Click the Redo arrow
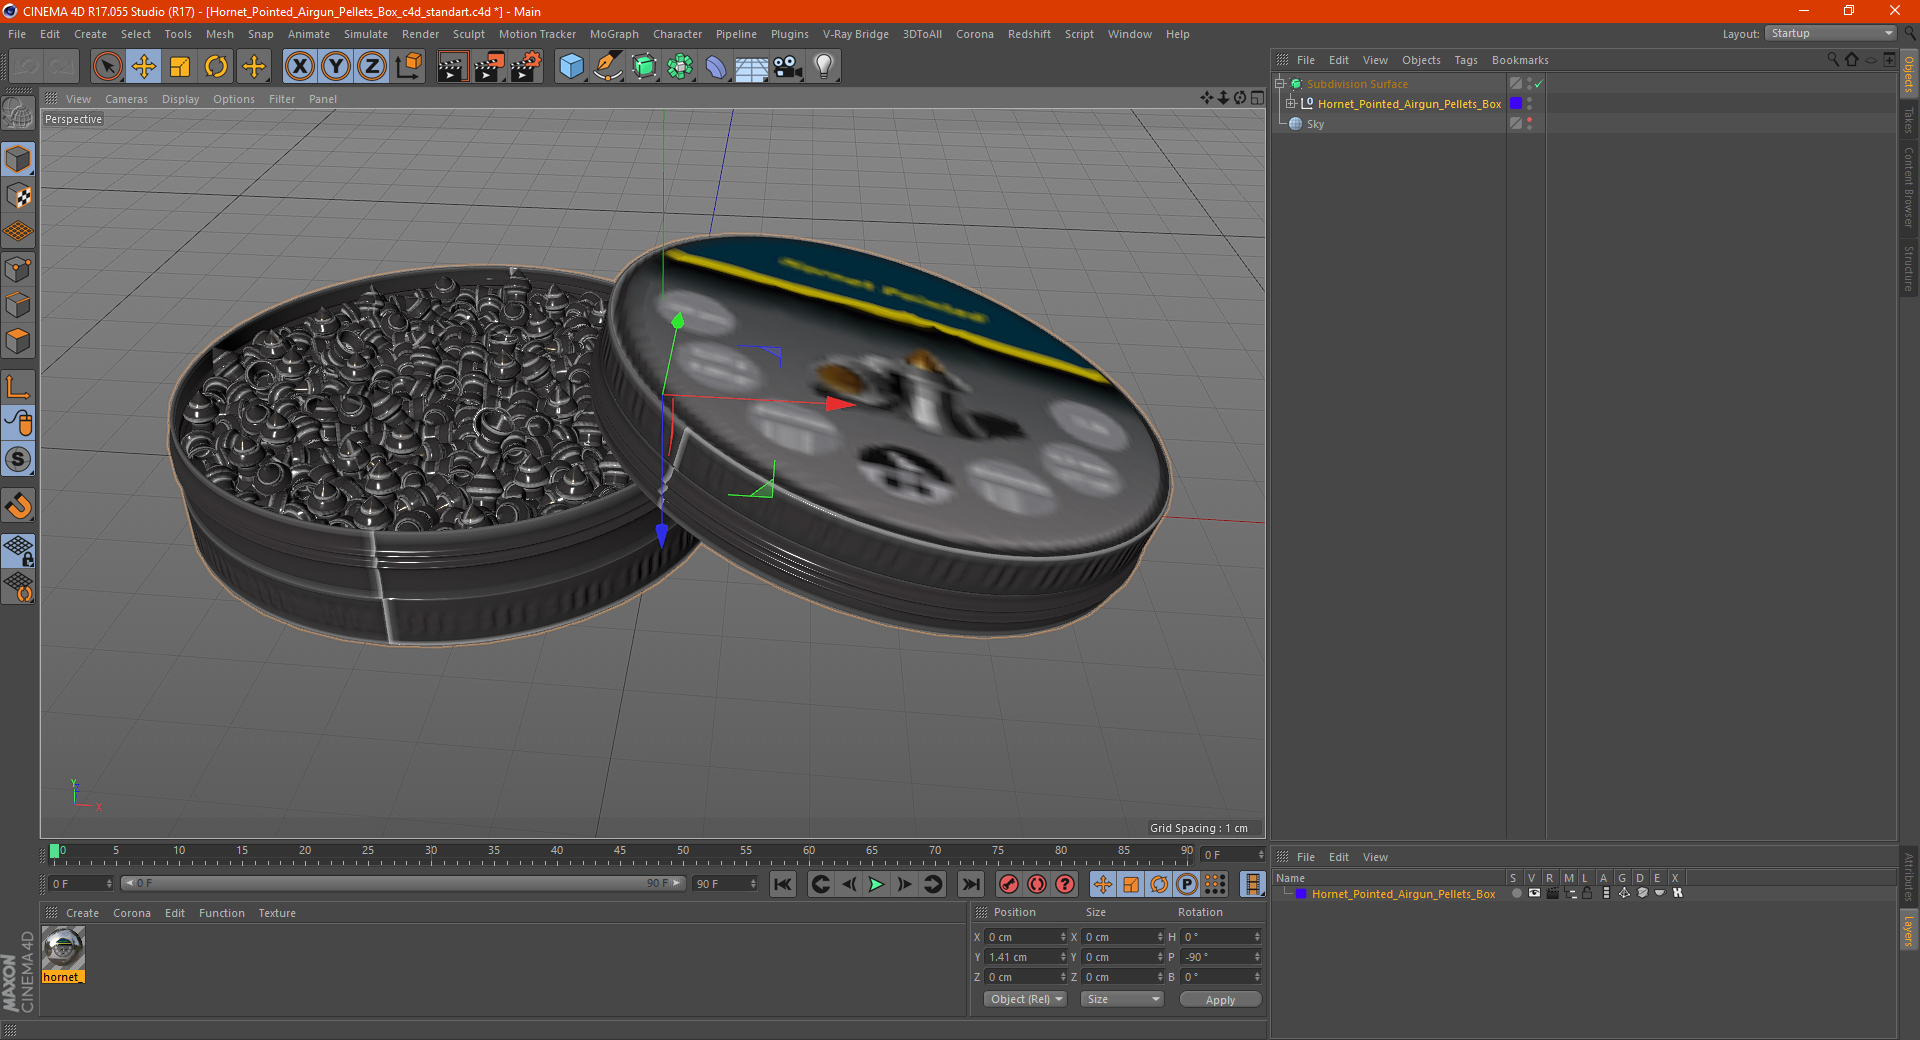The width and height of the screenshot is (1920, 1040). [x=62, y=67]
